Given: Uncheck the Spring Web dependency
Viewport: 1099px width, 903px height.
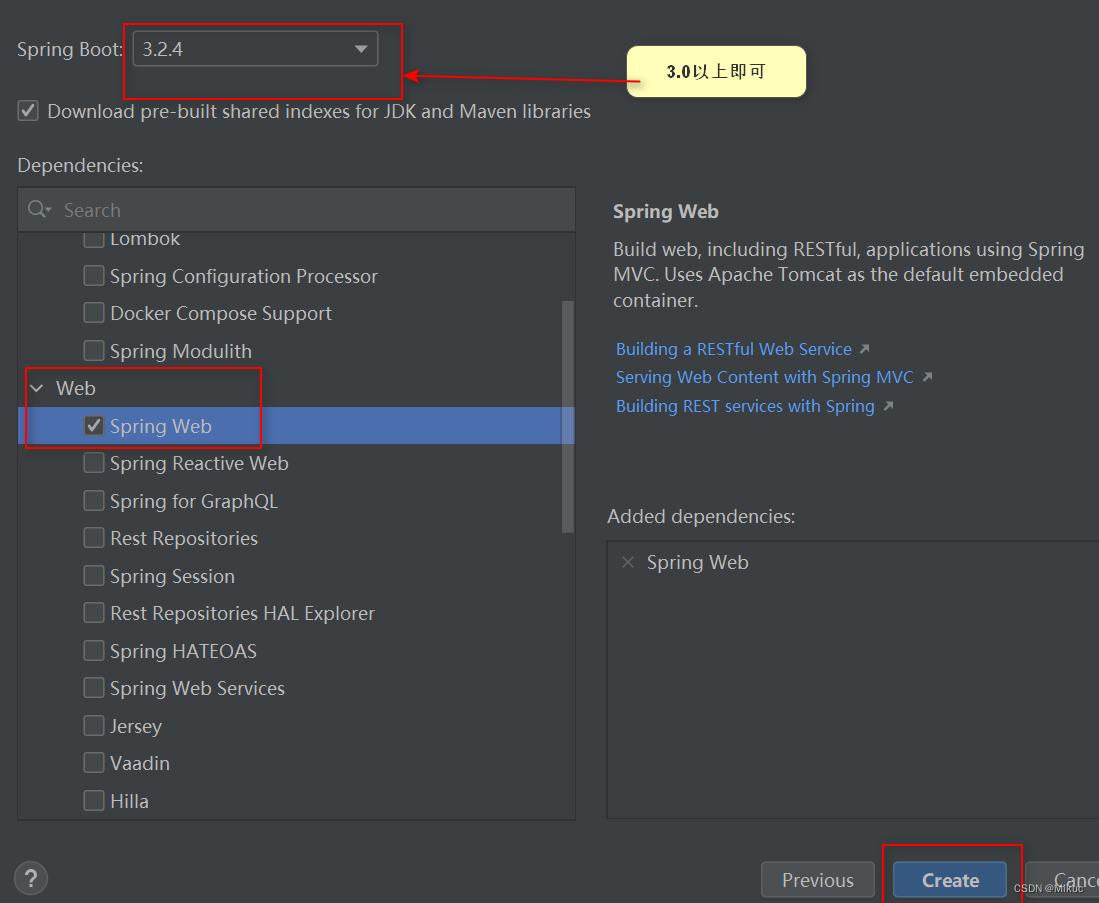Looking at the screenshot, I should tap(94, 425).
